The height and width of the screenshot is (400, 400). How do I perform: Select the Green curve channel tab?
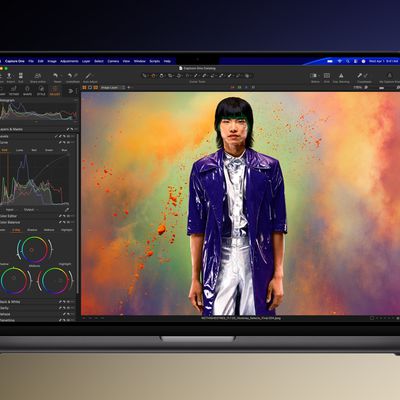pos(49,150)
